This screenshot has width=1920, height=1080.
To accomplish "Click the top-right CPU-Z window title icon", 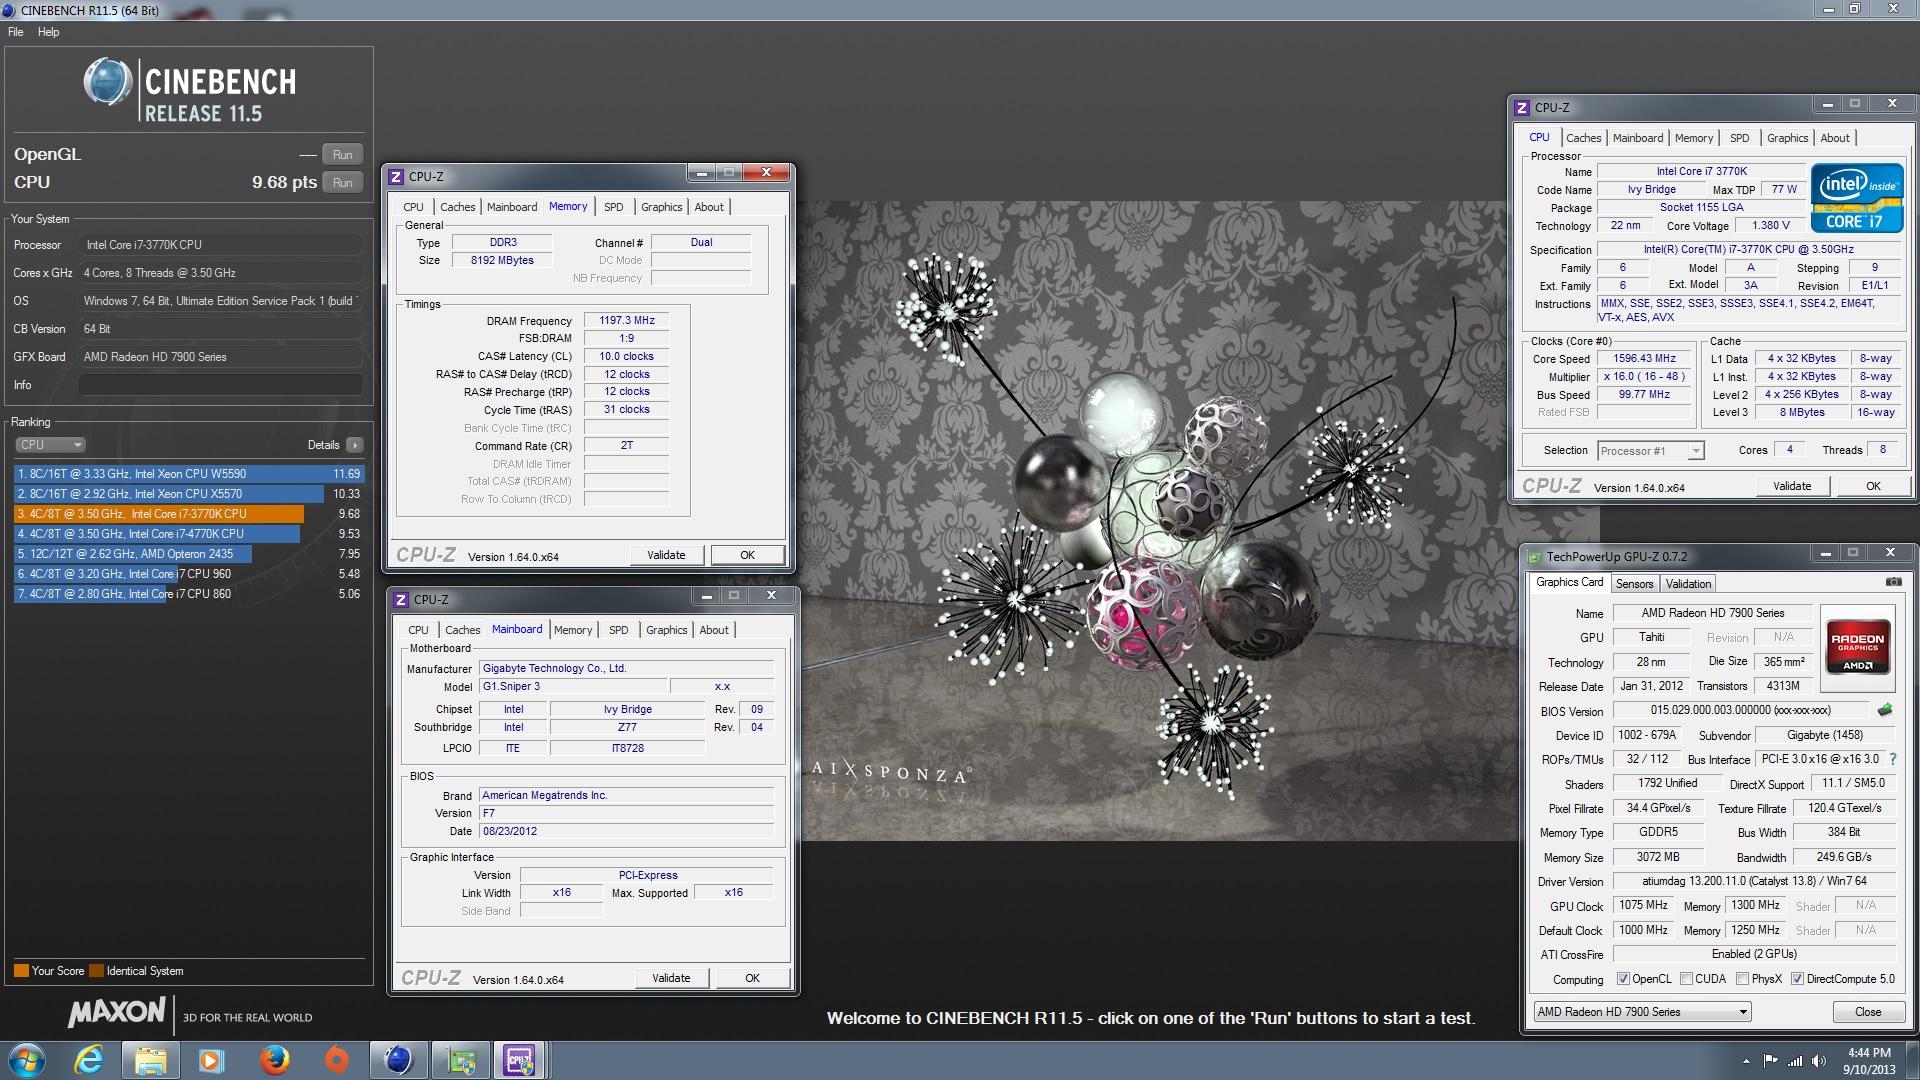I will coord(1522,107).
